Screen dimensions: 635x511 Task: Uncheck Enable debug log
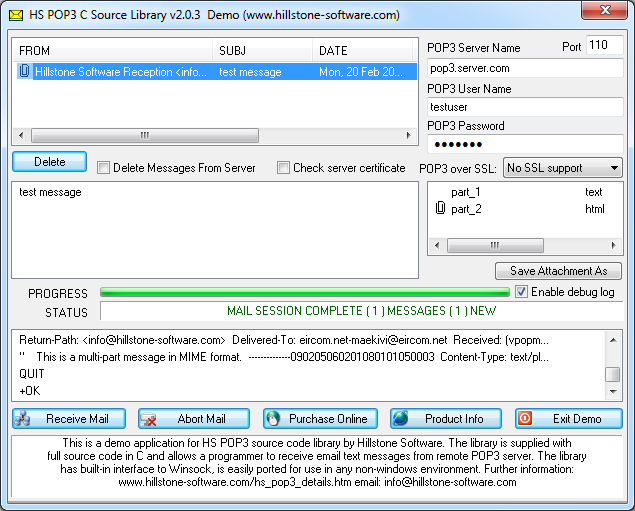[x=521, y=292]
